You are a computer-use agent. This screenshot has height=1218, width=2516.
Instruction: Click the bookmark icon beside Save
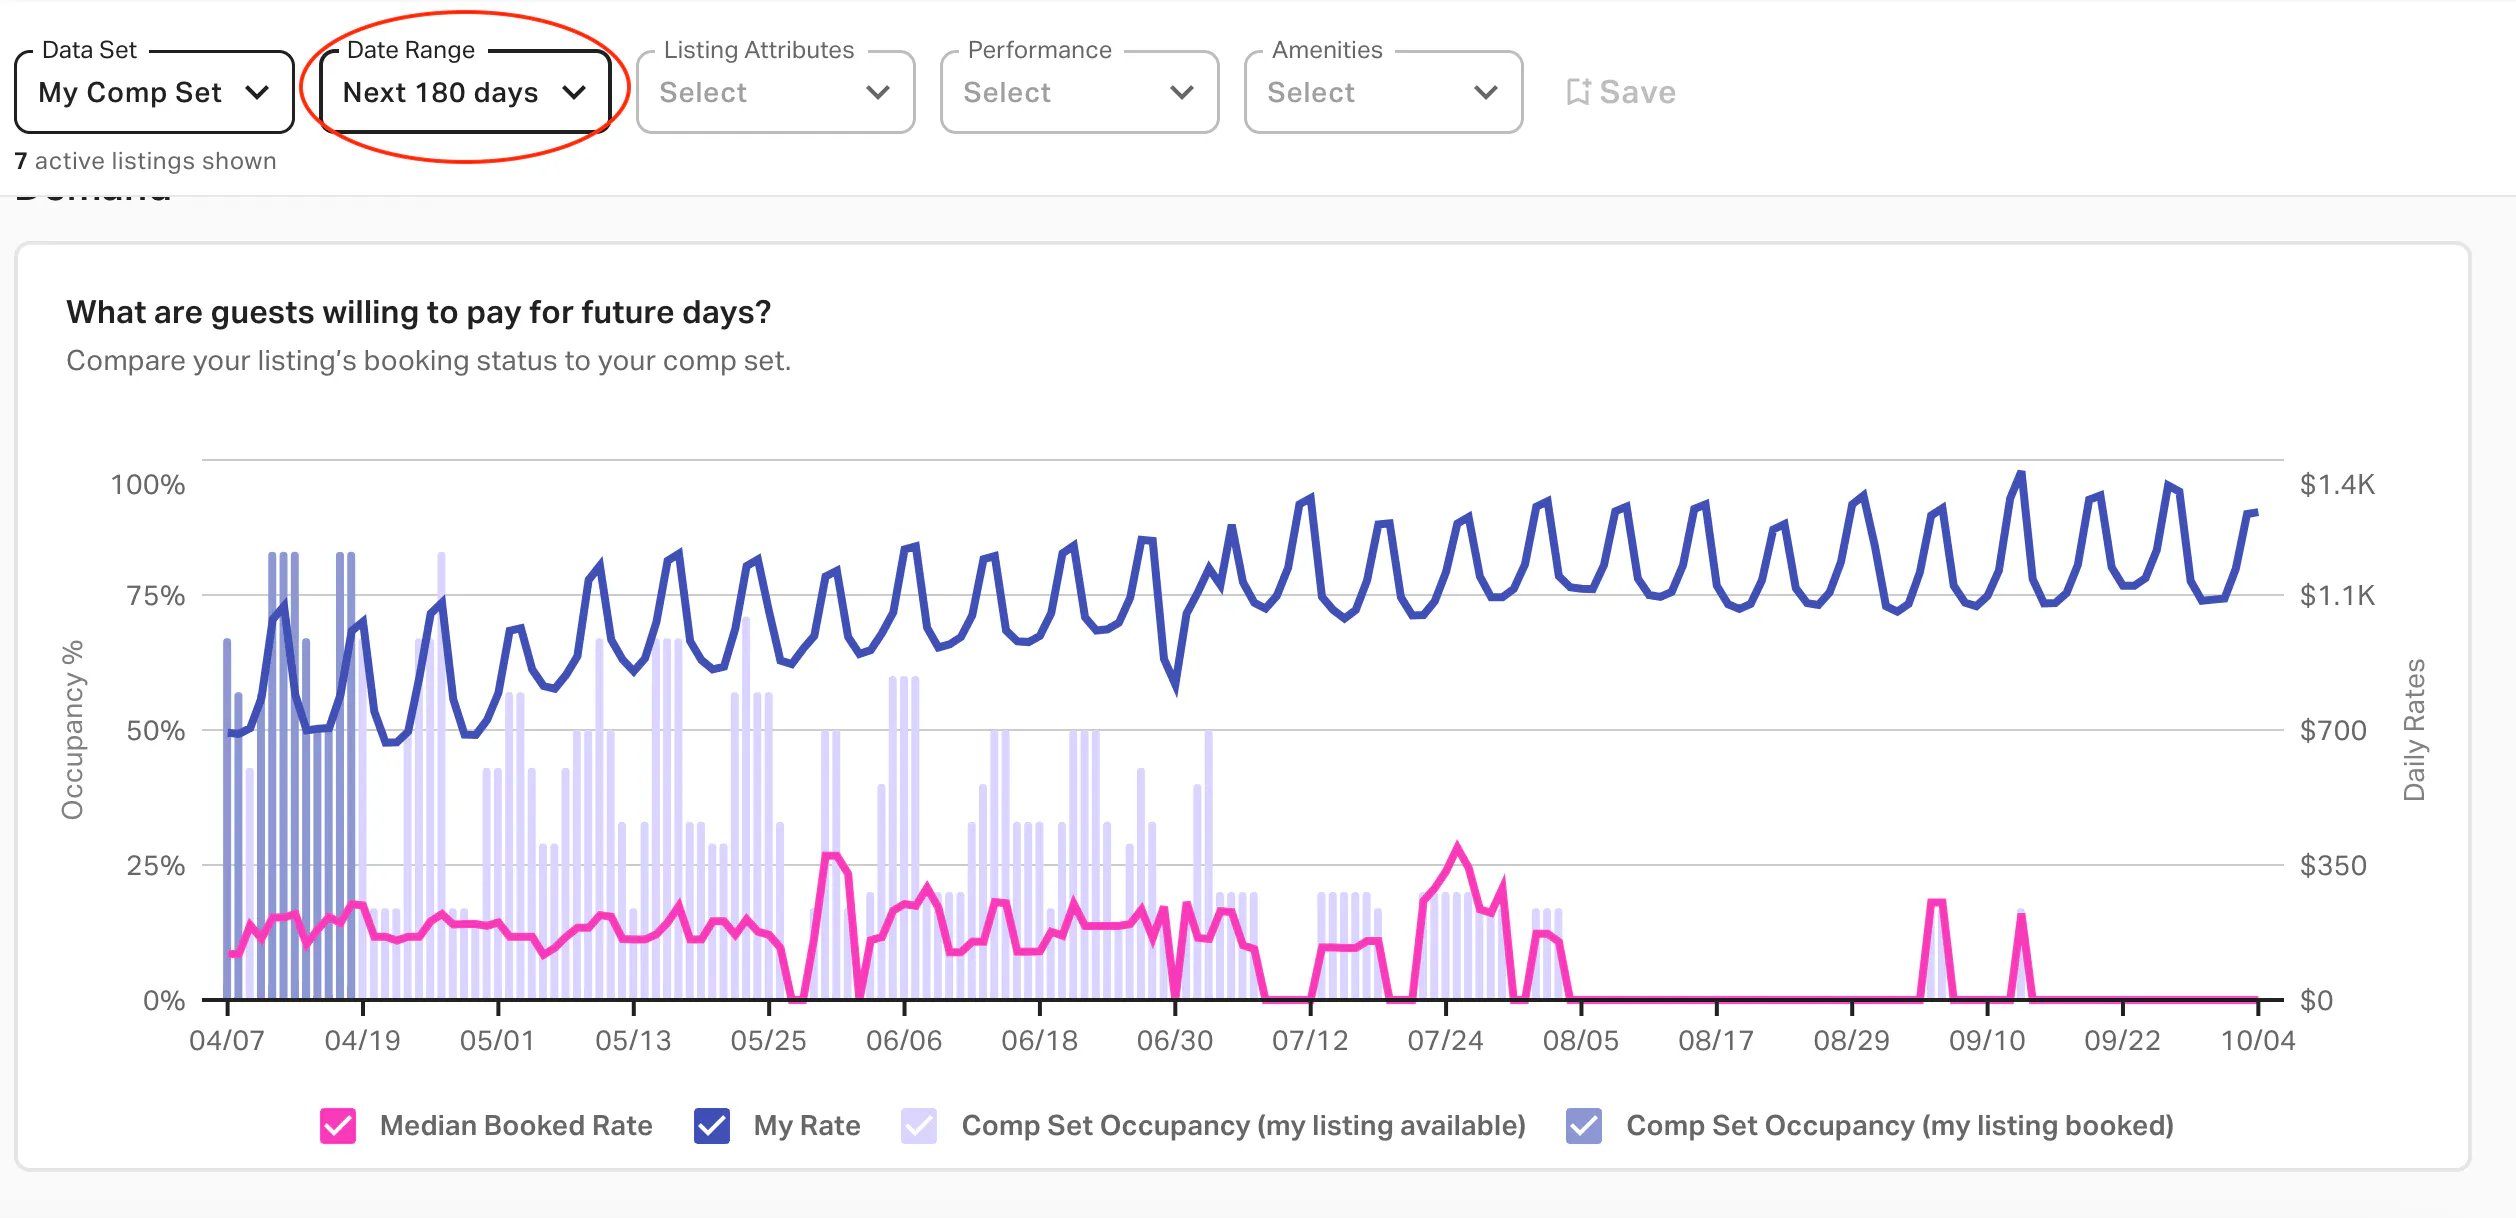coord(1578,92)
